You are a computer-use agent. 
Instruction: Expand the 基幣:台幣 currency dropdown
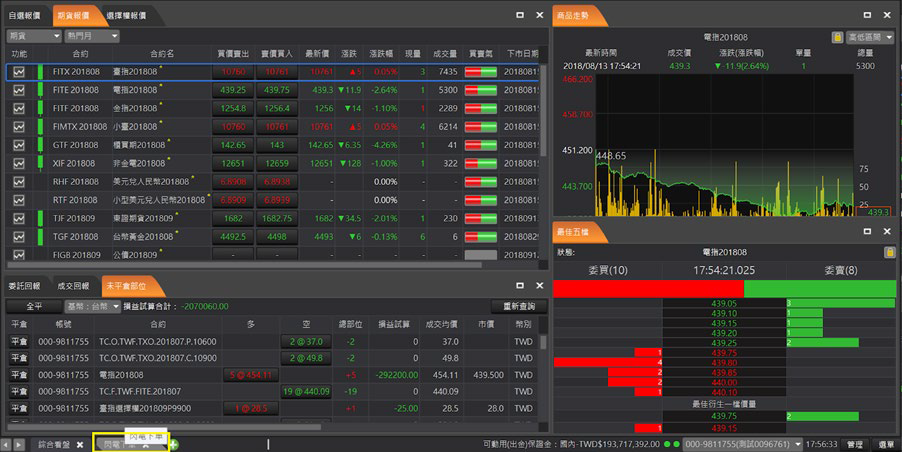coord(91,306)
